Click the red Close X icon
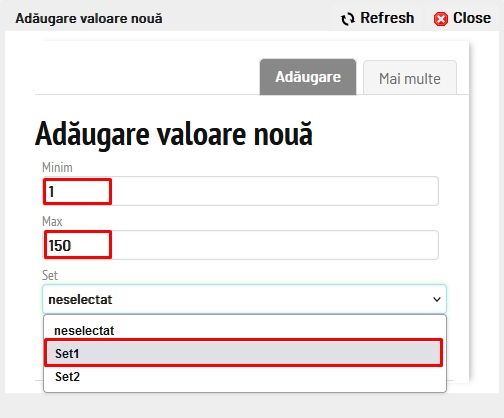The height and width of the screenshot is (418, 504). tap(441, 19)
